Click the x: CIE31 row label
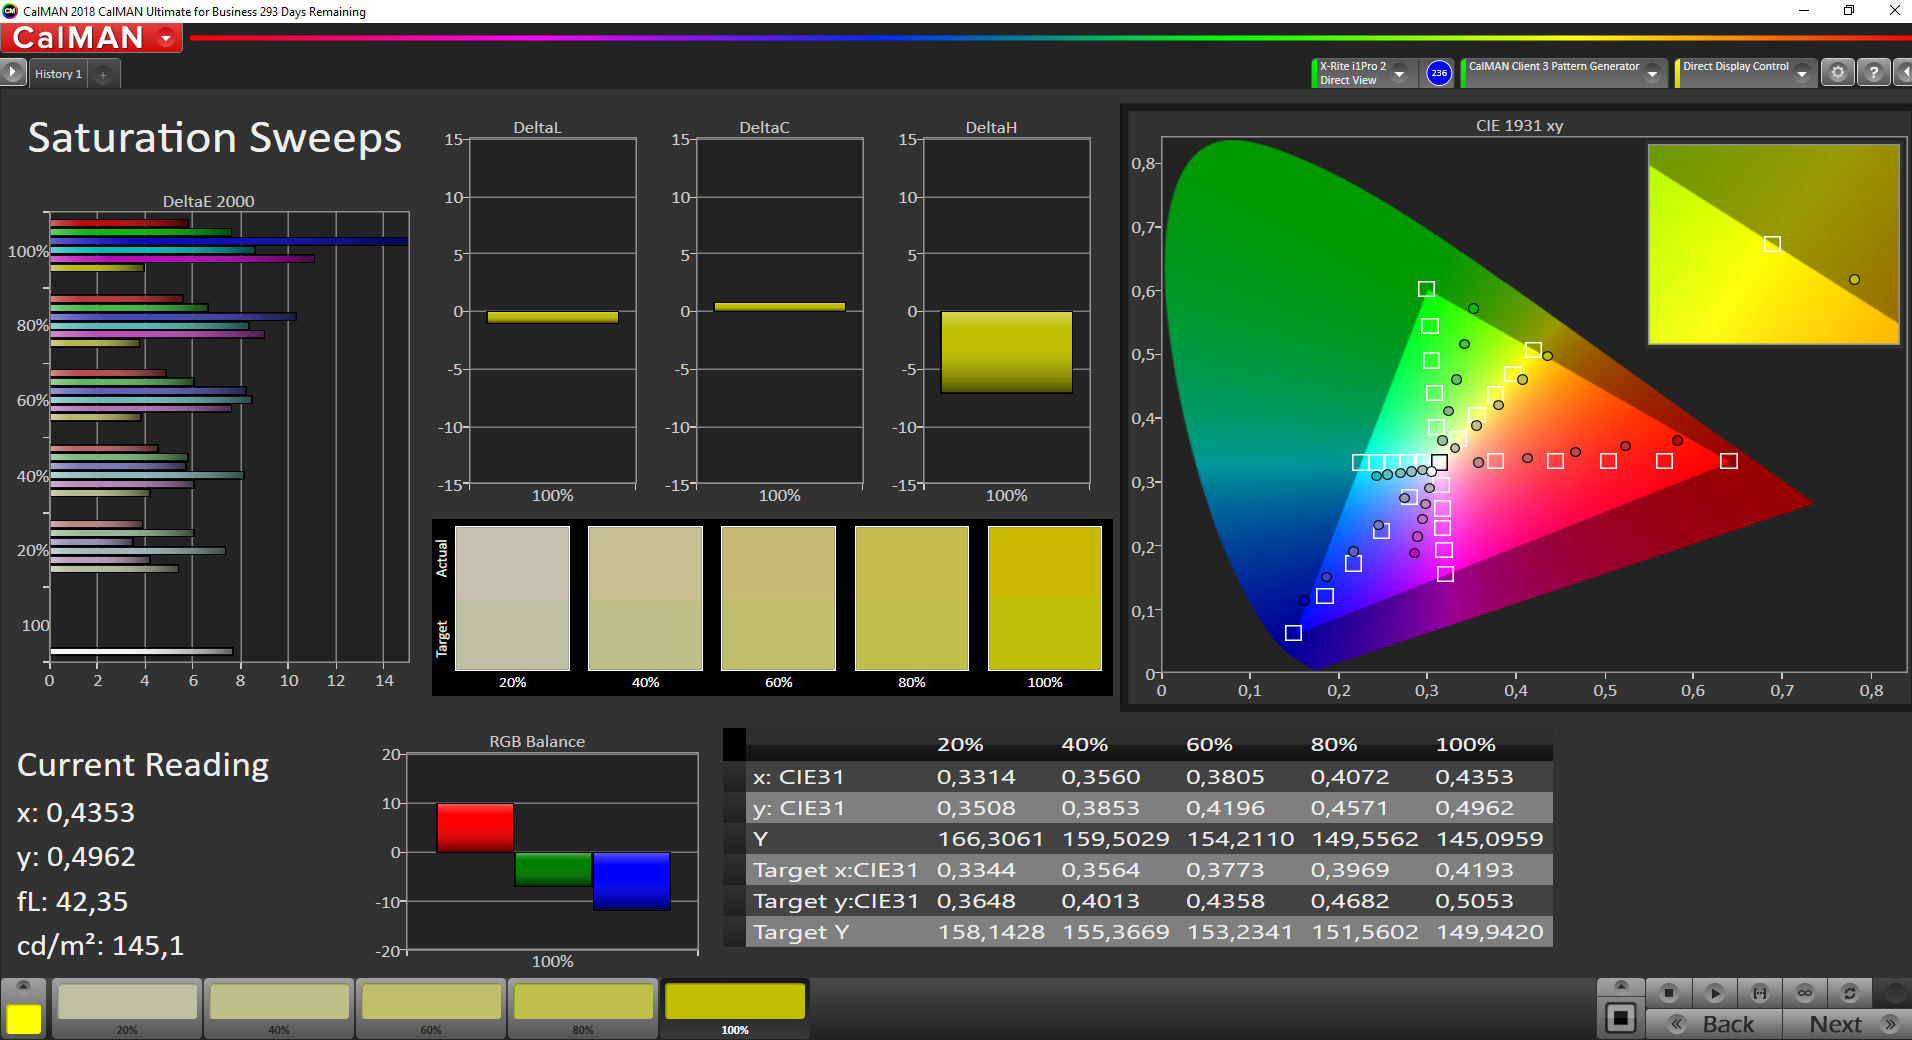The image size is (1912, 1040). [798, 777]
